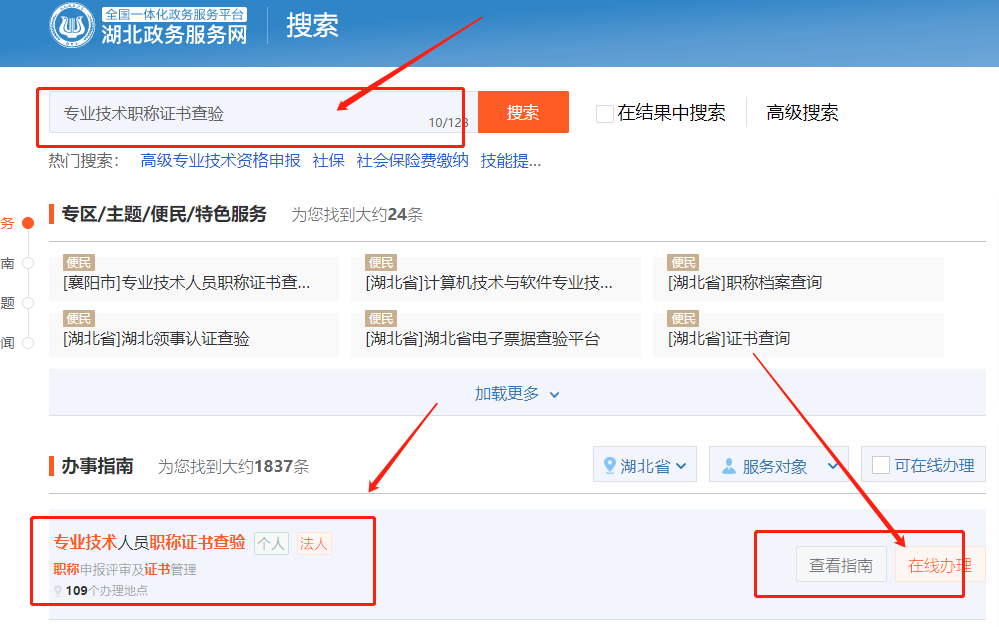This screenshot has height=627, width=999.
Task: Click the 法人 tag on the result
Action: pos(313,544)
